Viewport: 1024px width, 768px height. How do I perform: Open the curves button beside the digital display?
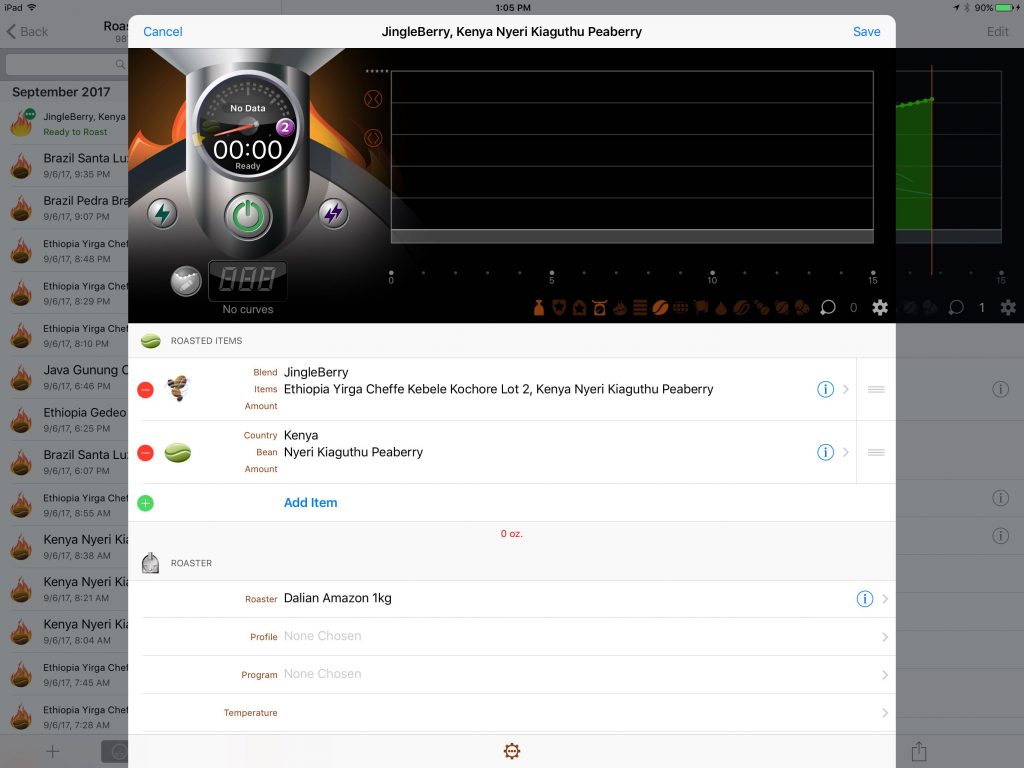pyautogui.click(x=185, y=283)
